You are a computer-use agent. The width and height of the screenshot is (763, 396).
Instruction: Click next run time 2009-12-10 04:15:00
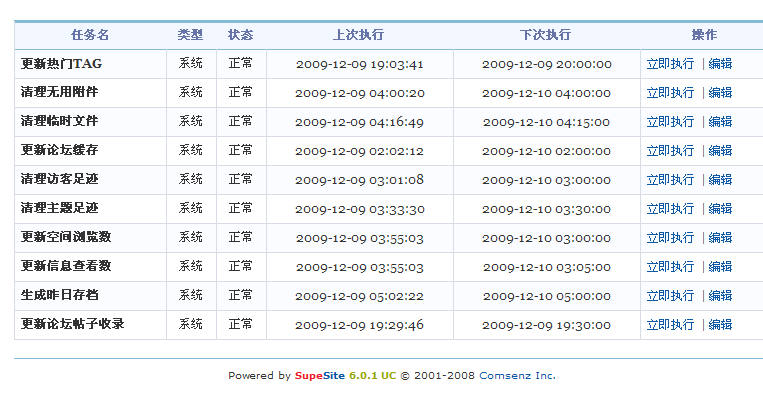coord(546,123)
